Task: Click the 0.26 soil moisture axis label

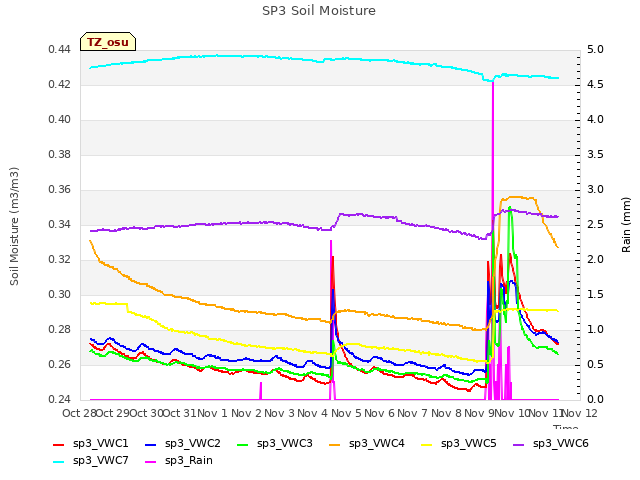Action: coord(59,365)
